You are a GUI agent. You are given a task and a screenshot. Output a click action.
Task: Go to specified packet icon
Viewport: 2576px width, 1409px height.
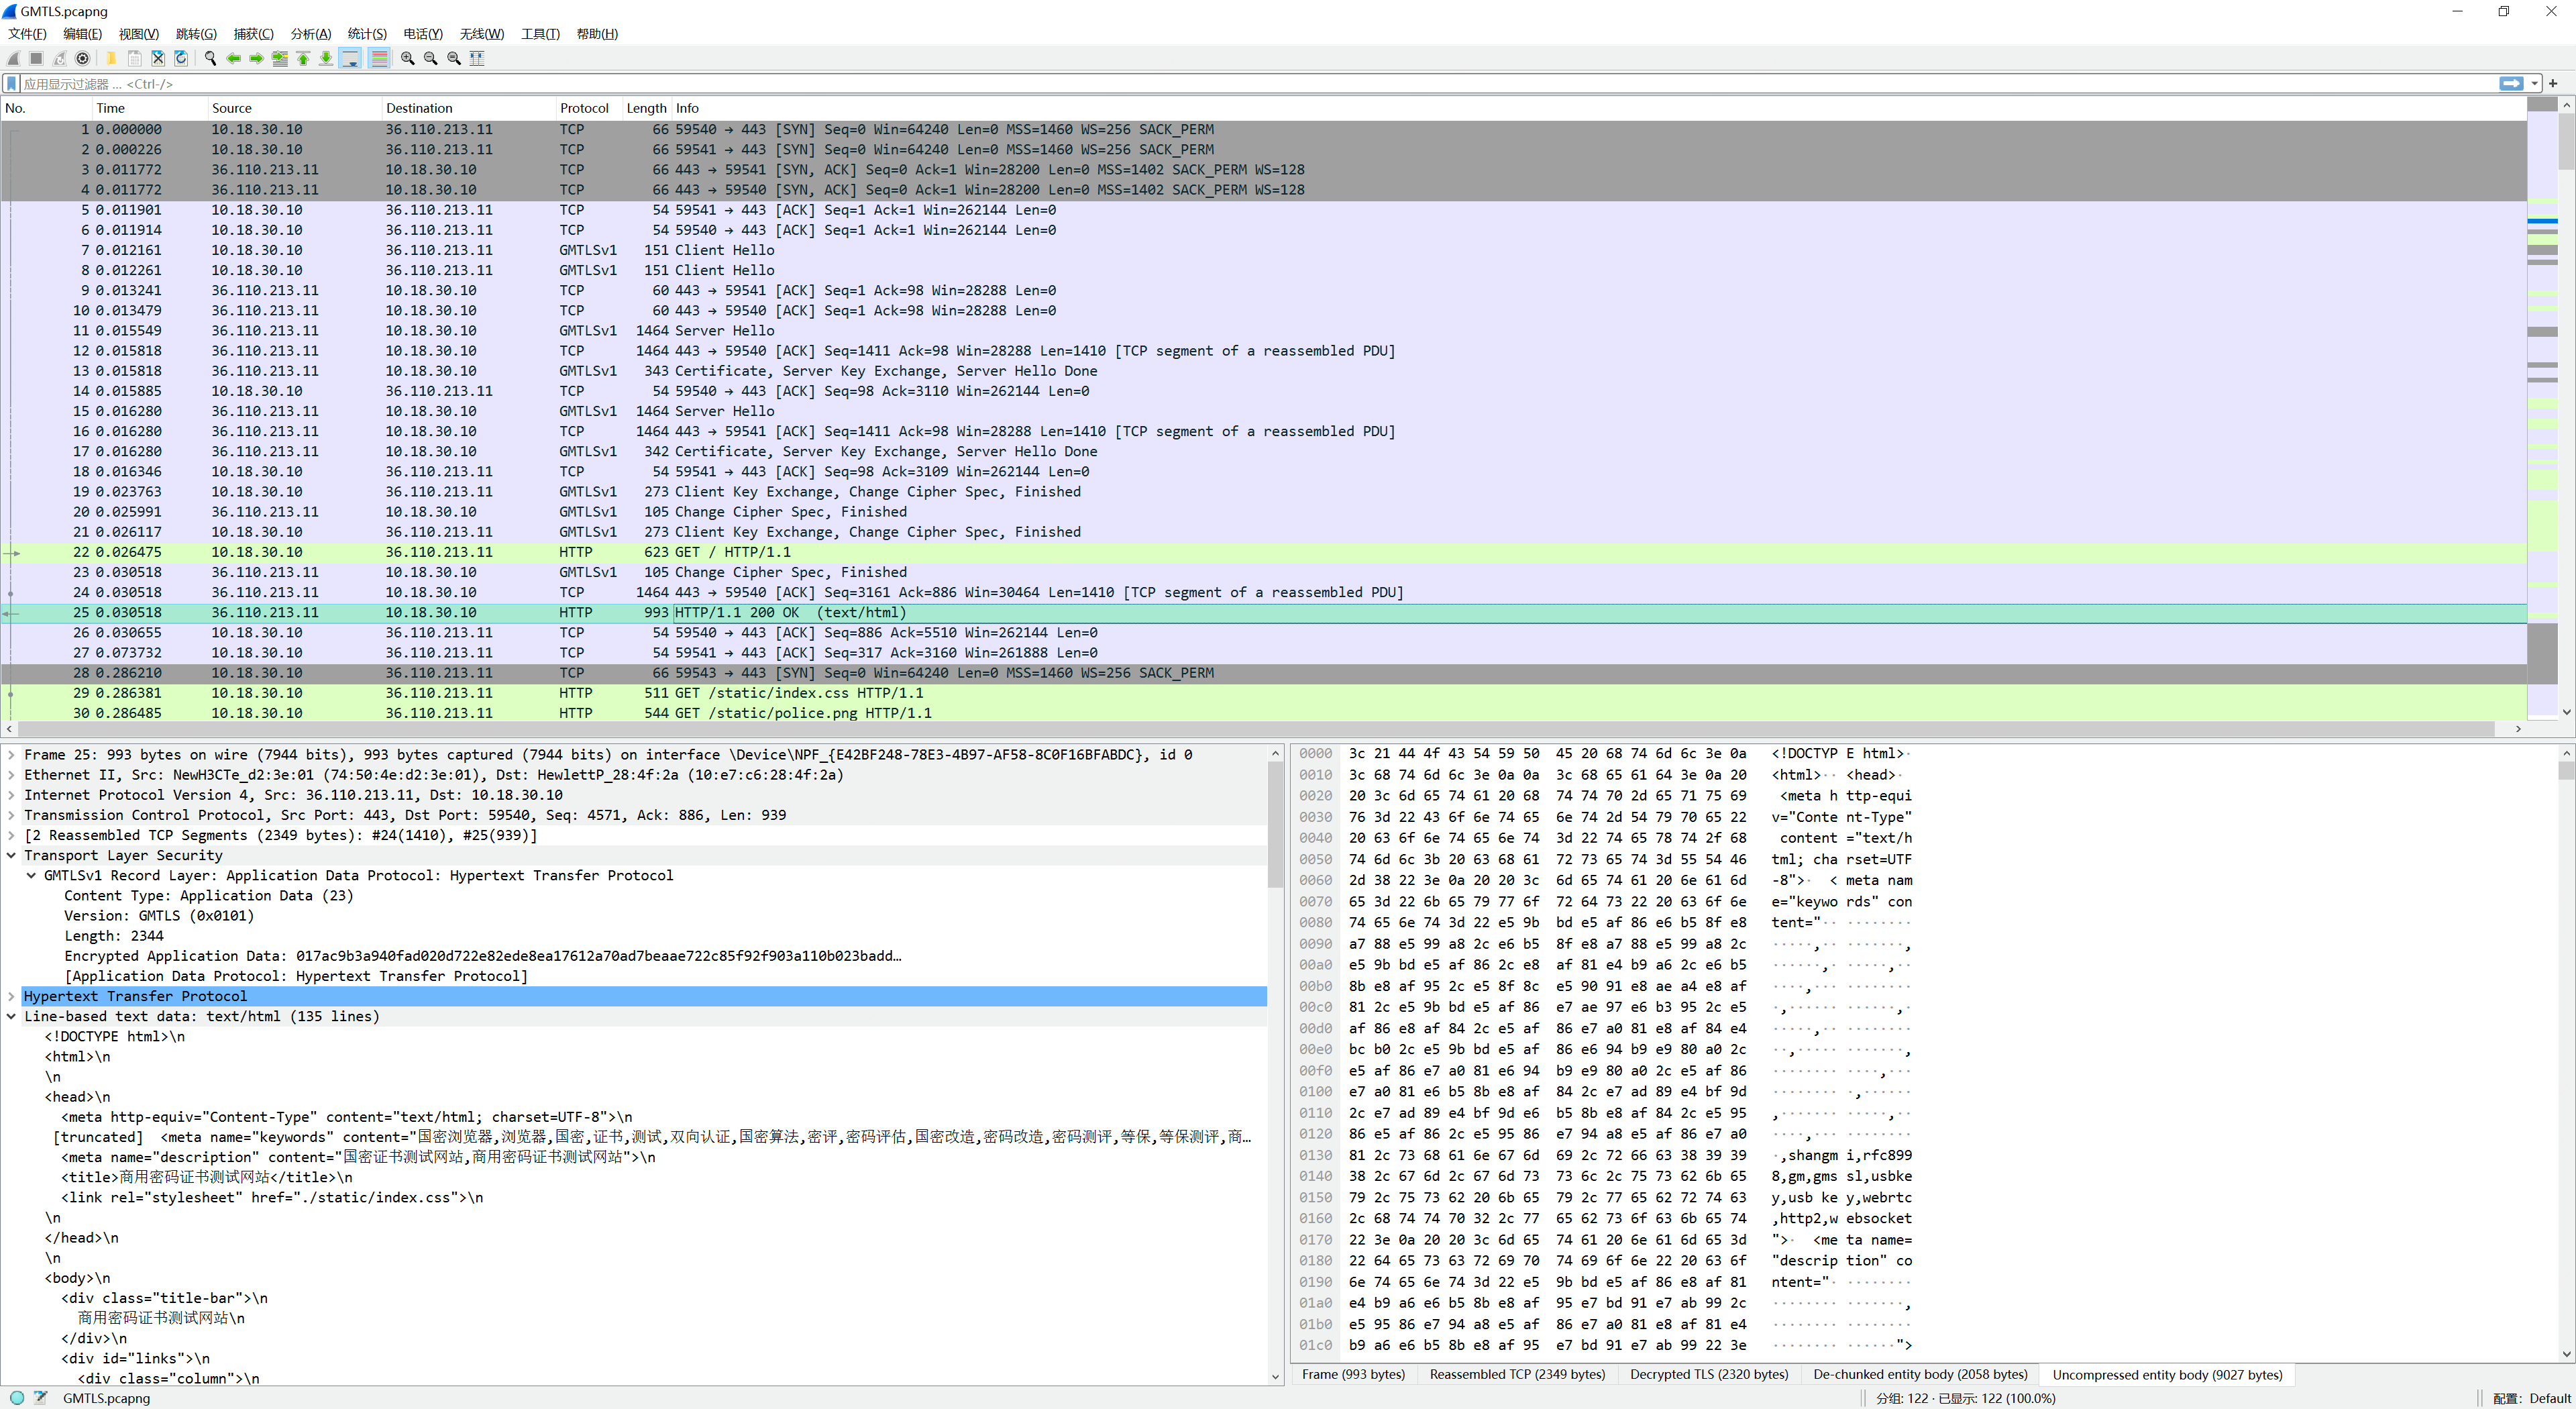[x=280, y=58]
